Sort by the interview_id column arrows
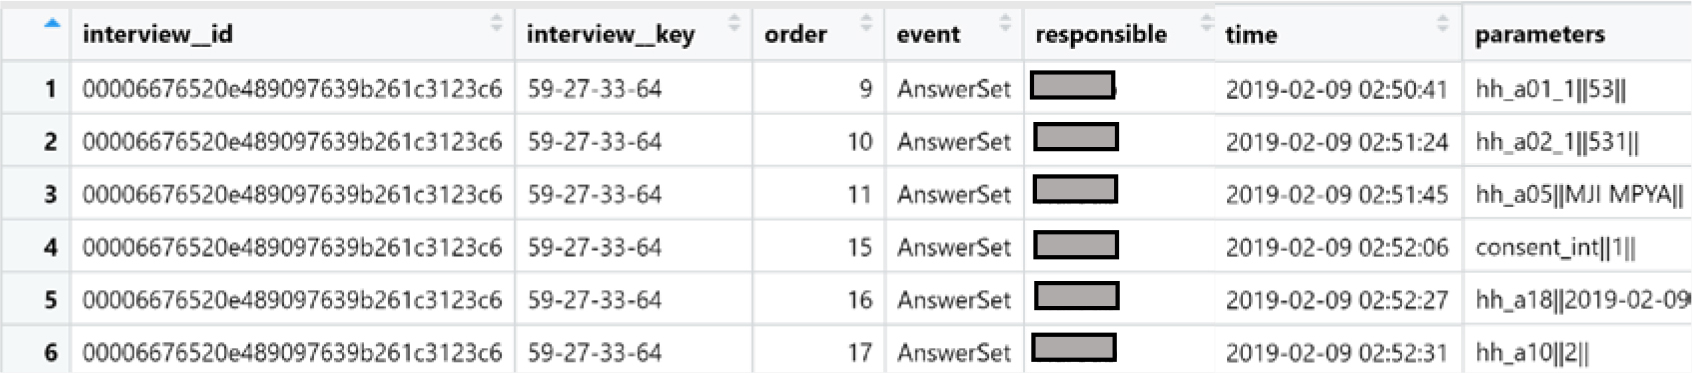 pos(497,23)
